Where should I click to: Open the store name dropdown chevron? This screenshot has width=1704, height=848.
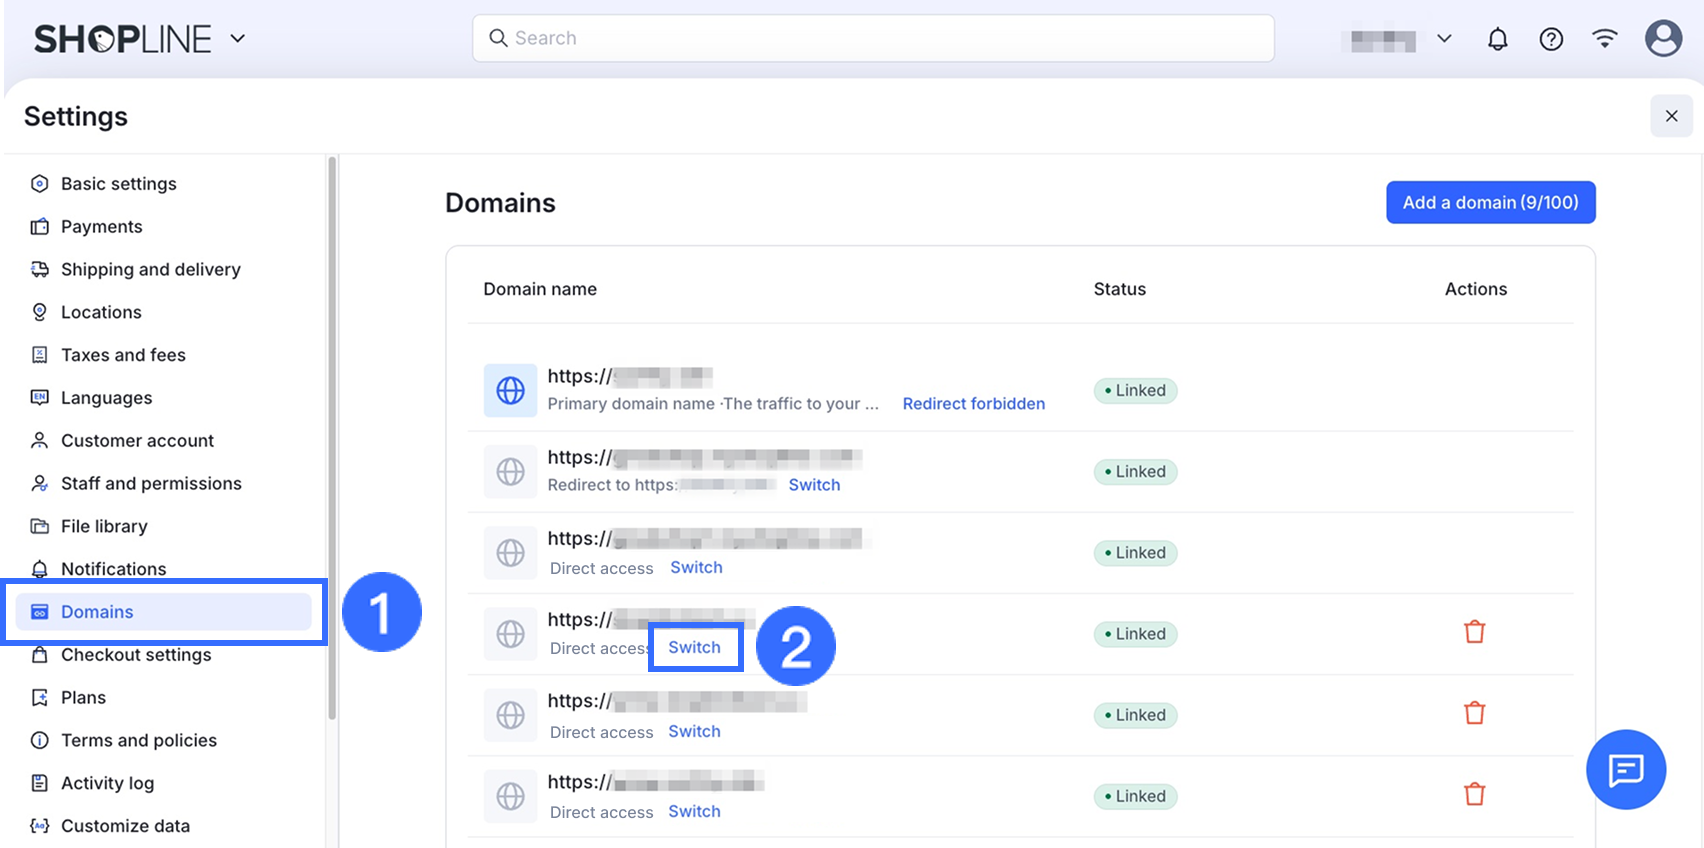click(1444, 39)
